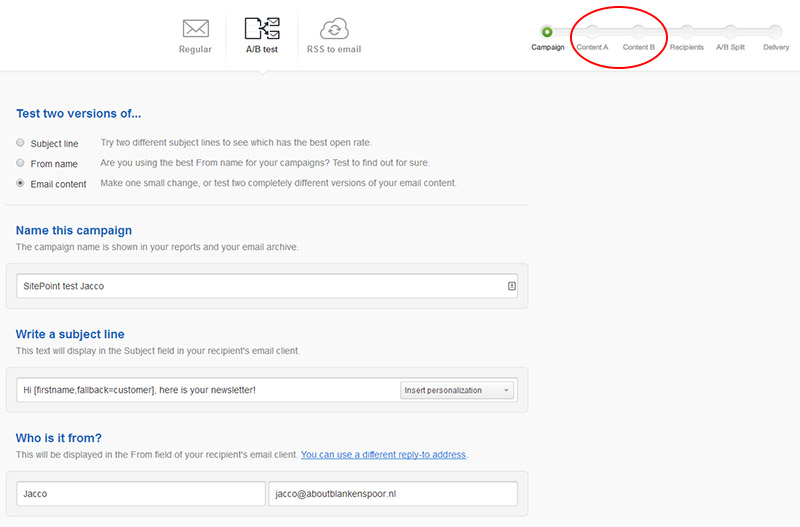Jump to the Content B step

point(638,32)
